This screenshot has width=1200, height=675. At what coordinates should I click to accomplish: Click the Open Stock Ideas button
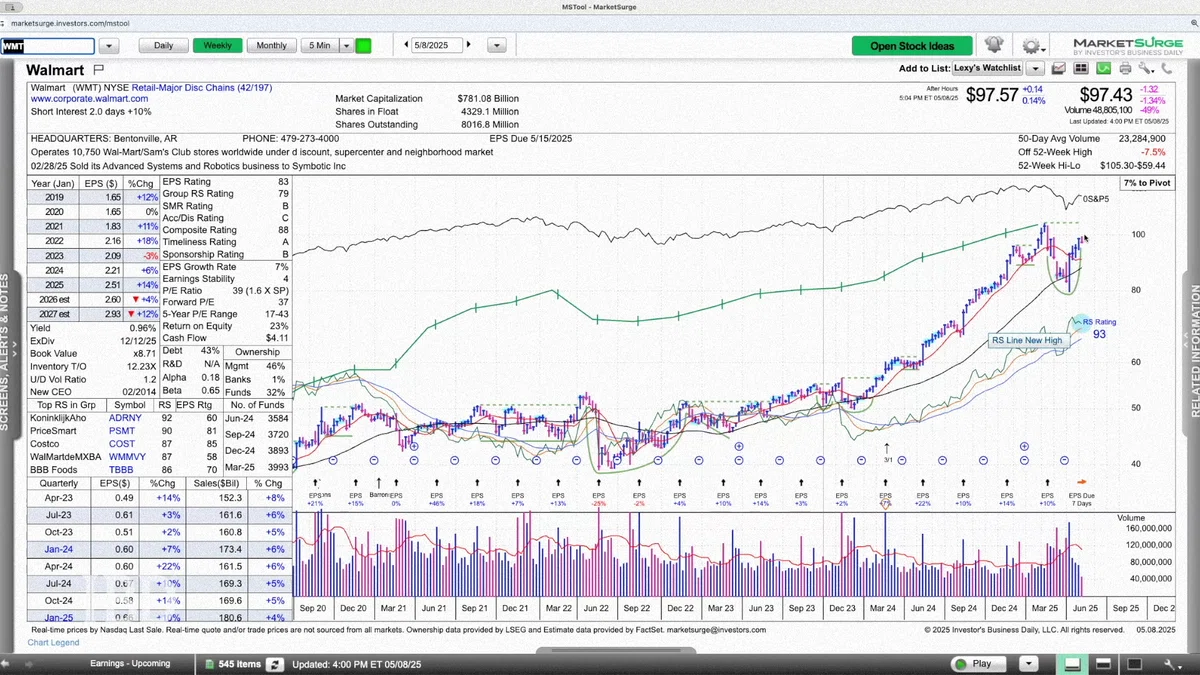point(912,46)
